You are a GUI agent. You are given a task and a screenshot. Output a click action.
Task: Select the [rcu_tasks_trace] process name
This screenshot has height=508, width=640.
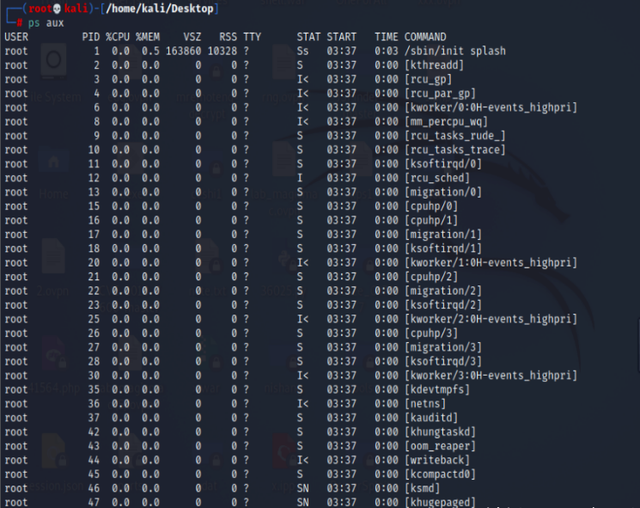(x=455, y=150)
